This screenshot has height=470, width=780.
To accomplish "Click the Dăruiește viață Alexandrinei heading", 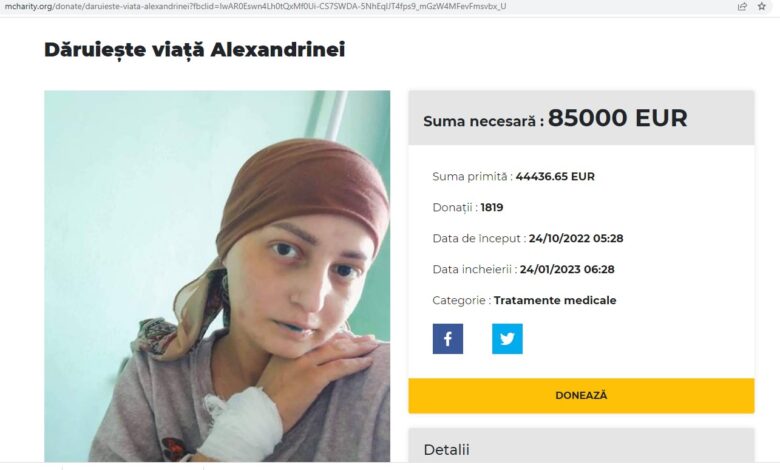I will tap(195, 50).
